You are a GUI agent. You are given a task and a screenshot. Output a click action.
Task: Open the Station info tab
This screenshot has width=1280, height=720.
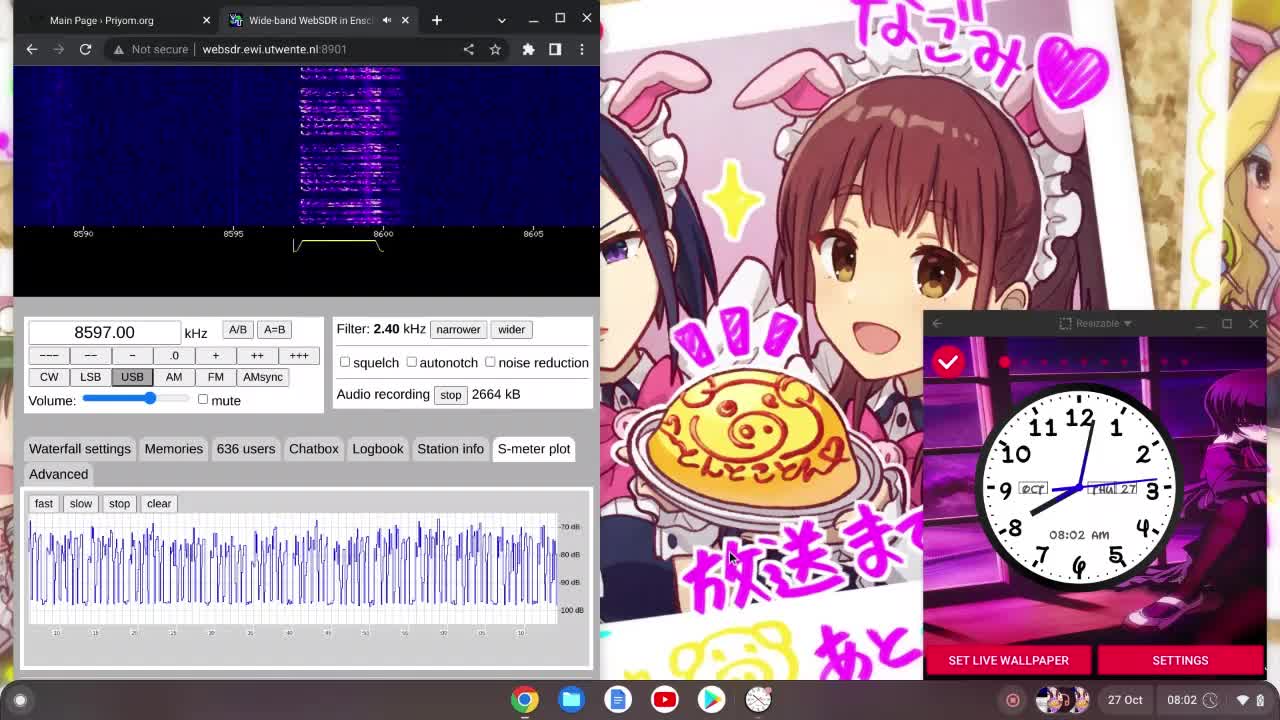coord(450,449)
